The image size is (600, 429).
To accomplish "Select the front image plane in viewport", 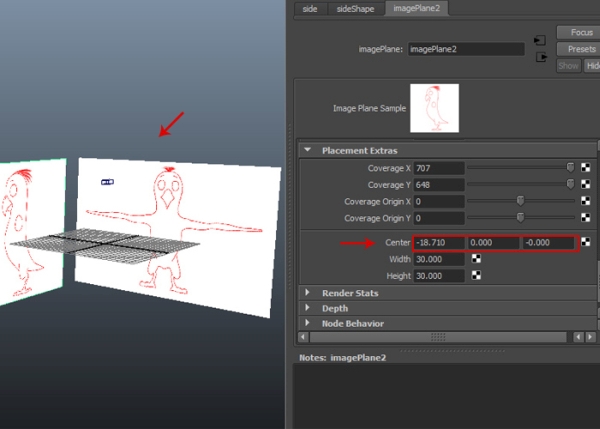I will 176,237.
